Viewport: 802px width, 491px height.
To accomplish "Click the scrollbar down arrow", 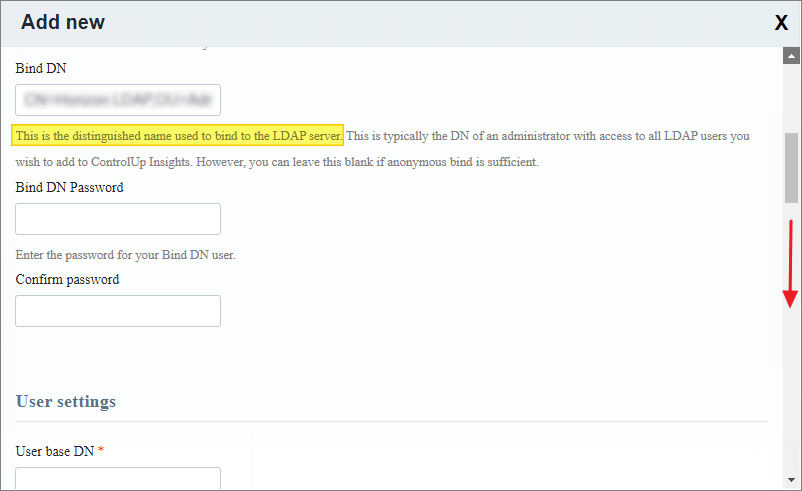I will coord(791,478).
